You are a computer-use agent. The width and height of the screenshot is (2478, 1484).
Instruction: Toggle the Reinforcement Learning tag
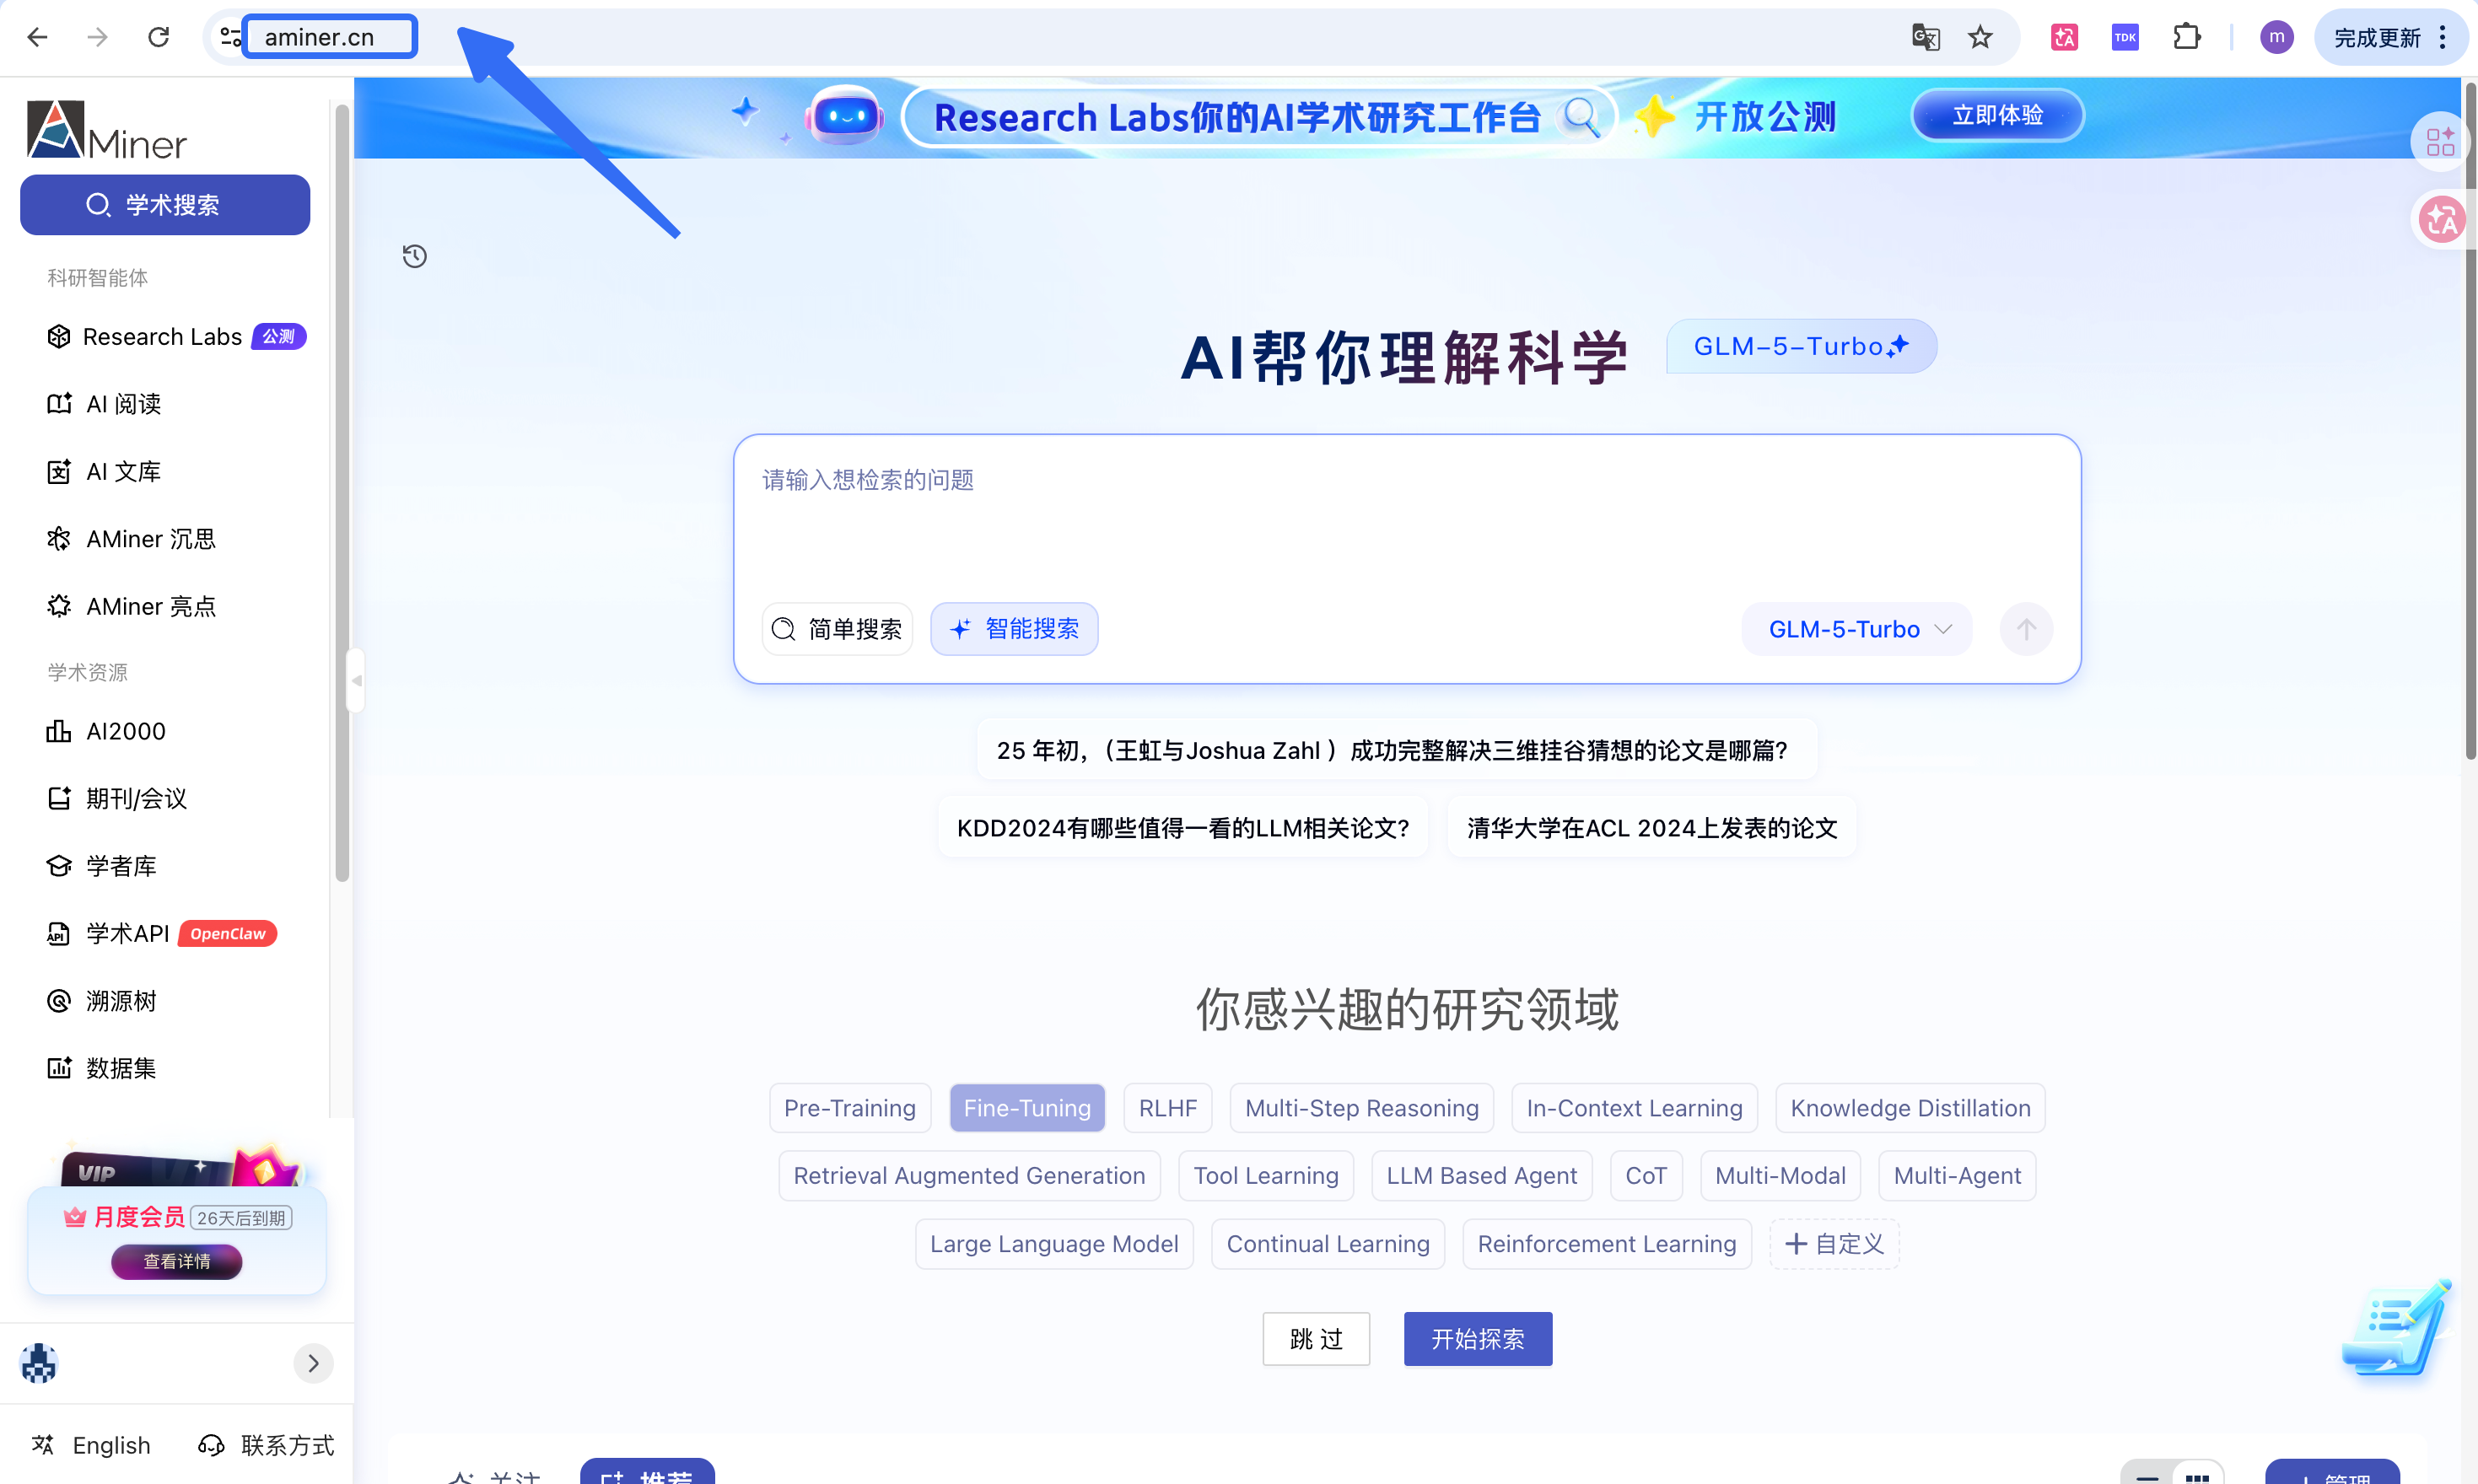(1607, 1244)
